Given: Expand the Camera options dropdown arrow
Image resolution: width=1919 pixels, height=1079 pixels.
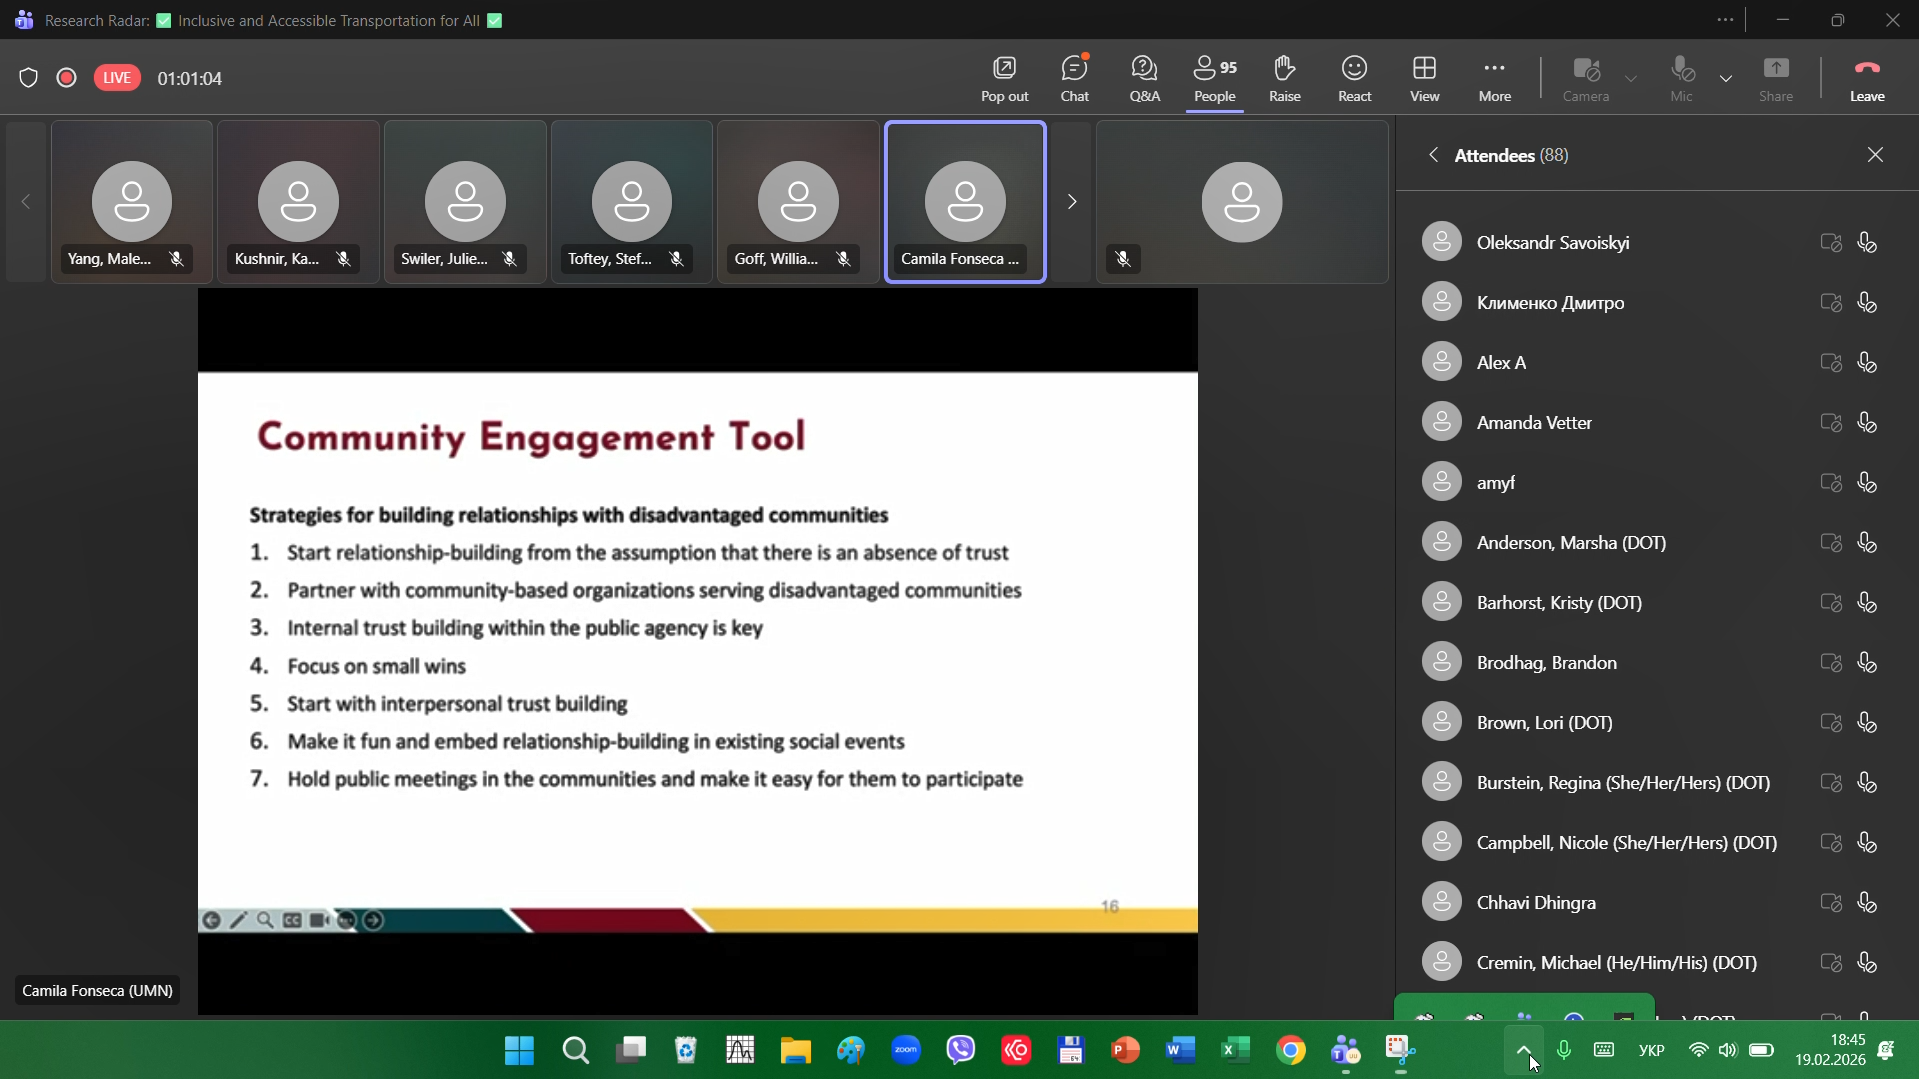Looking at the screenshot, I should coord(1631,78).
